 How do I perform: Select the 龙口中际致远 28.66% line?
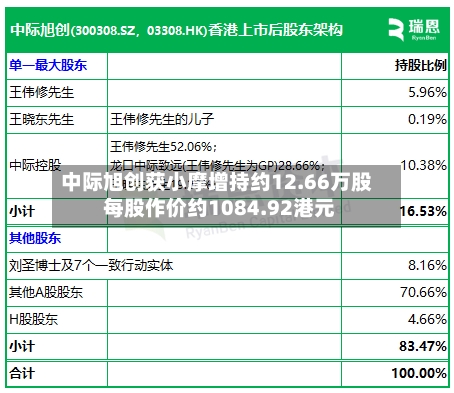click(218, 165)
